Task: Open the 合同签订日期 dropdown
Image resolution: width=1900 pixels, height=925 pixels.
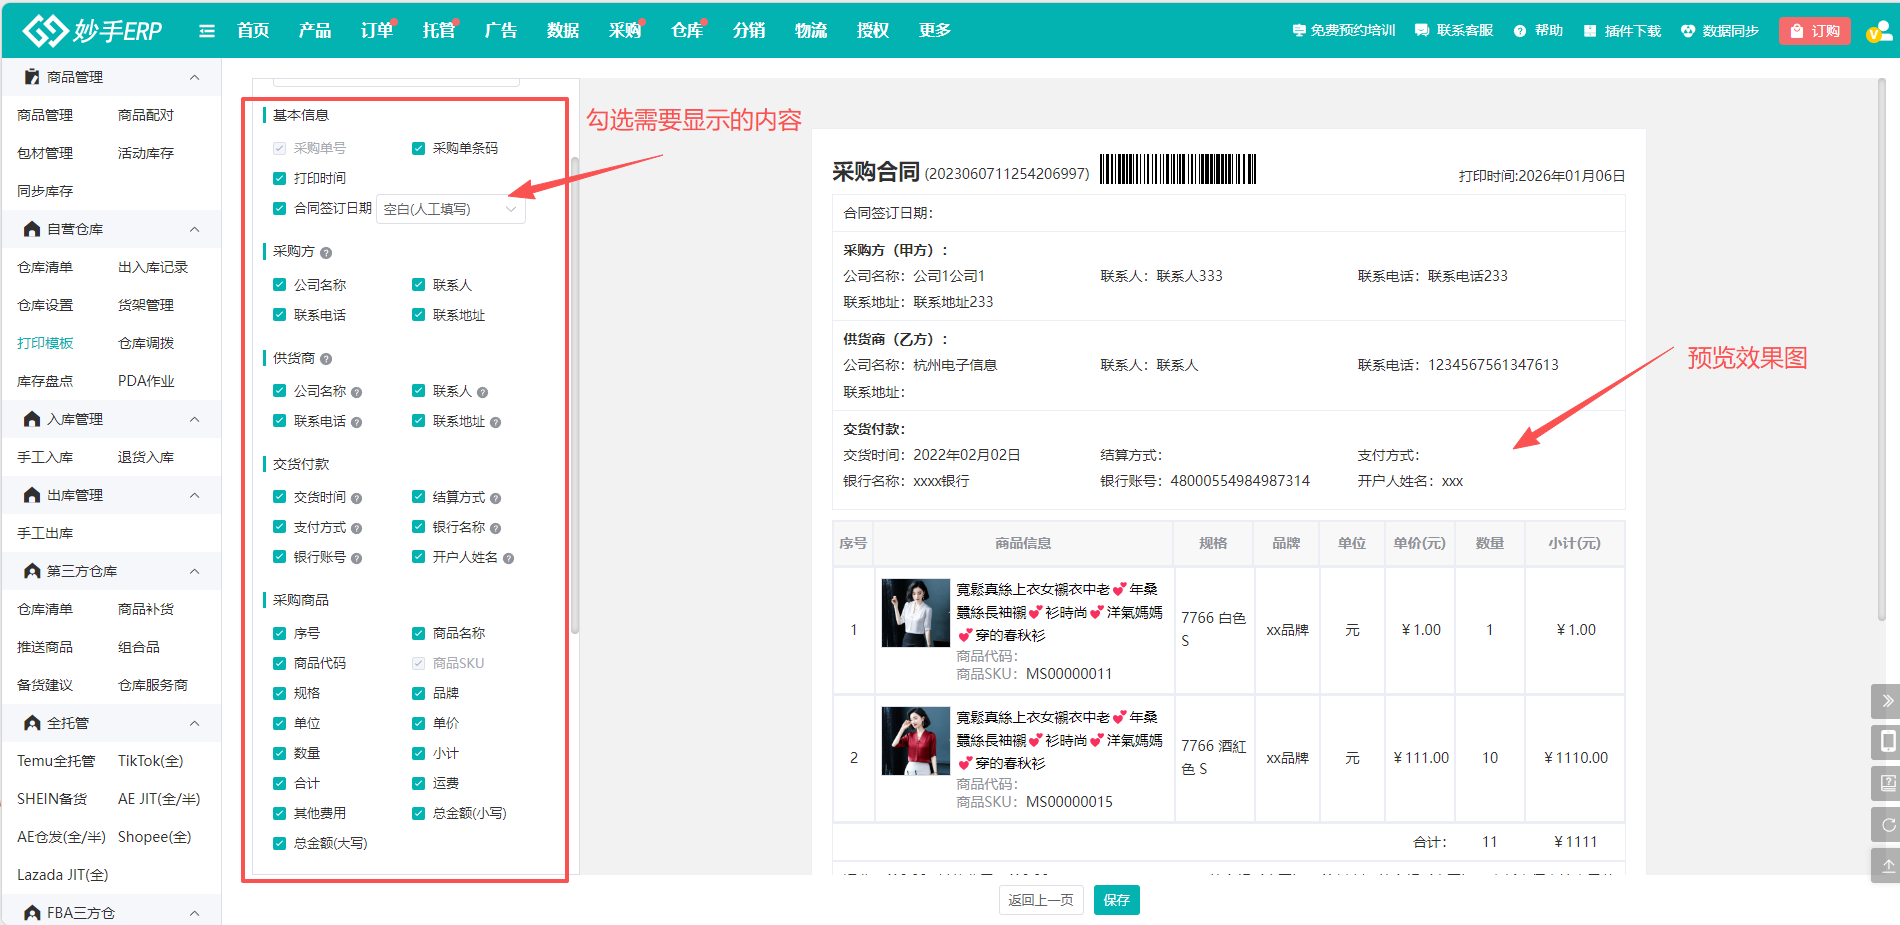Action: pyautogui.click(x=450, y=209)
